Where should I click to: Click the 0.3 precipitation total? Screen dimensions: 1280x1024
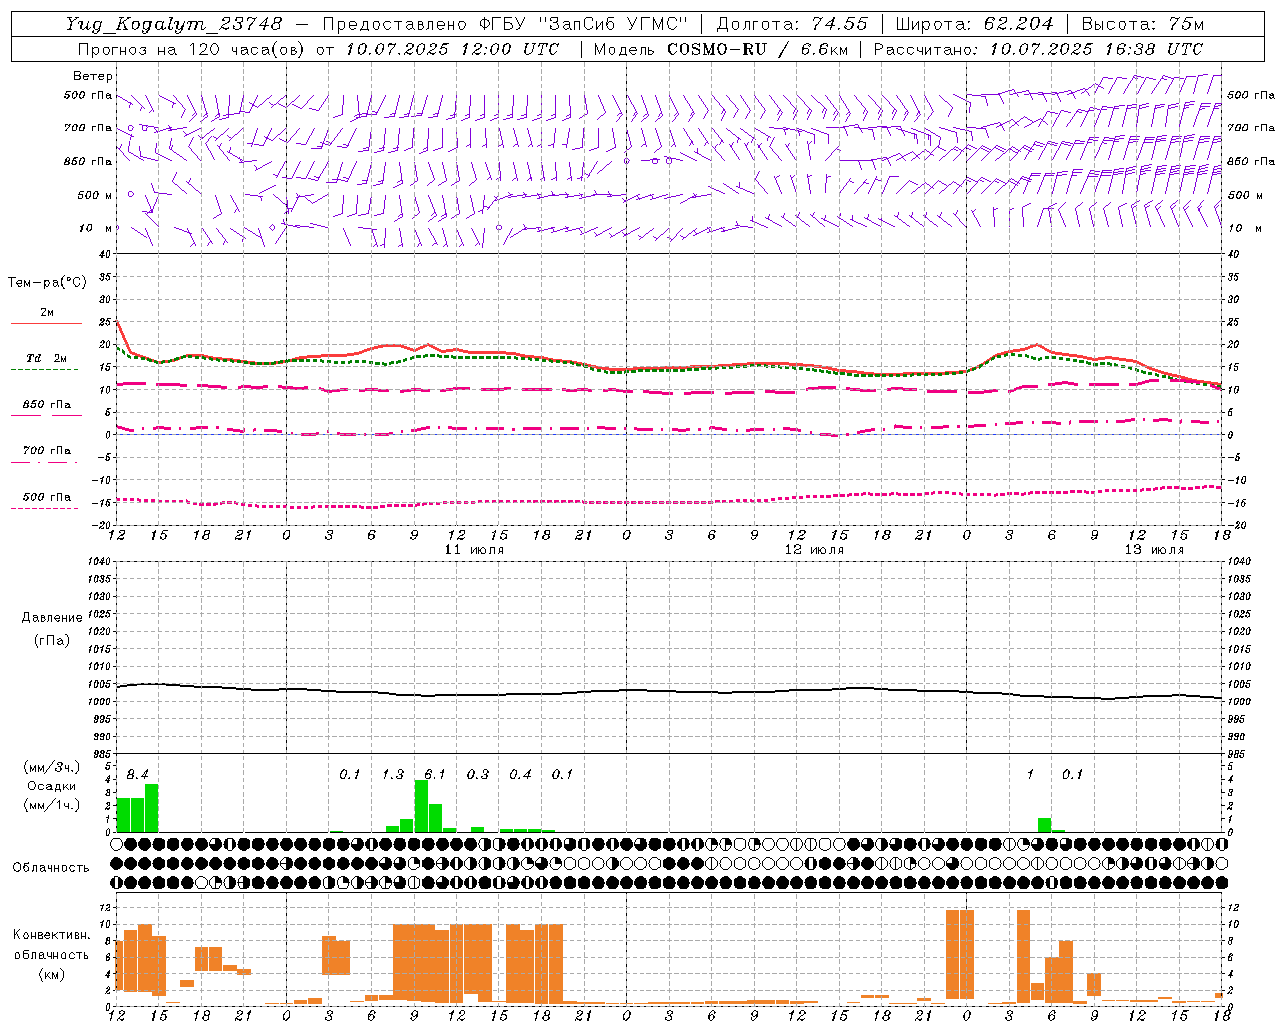[478, 774]
